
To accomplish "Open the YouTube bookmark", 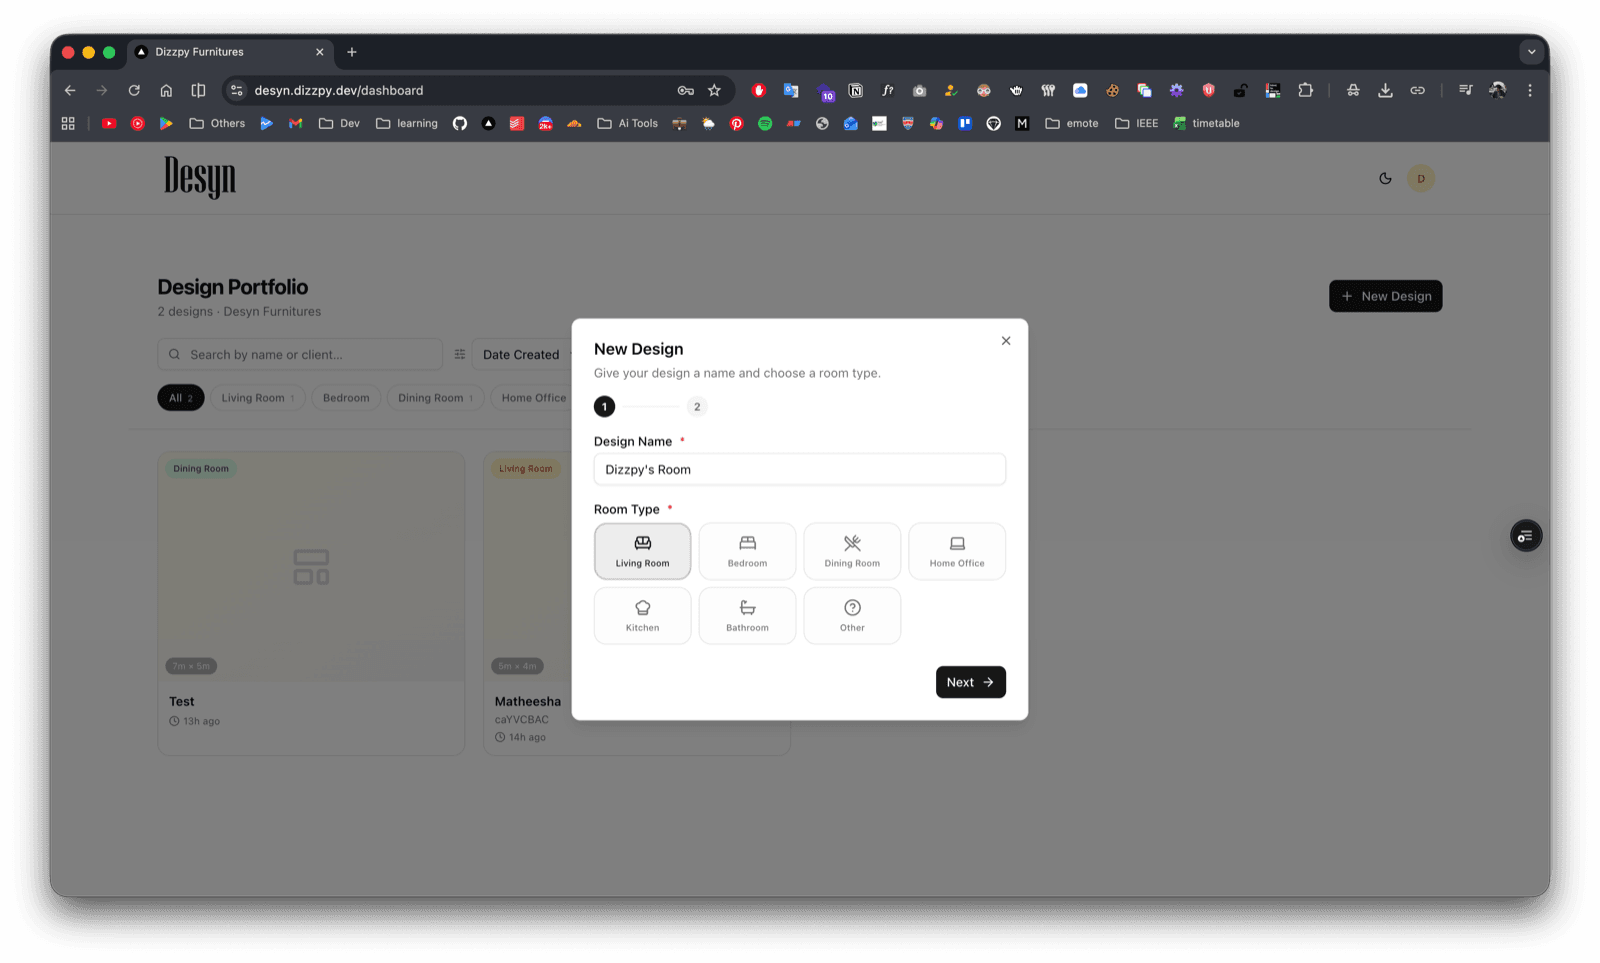I will (109, 123).
